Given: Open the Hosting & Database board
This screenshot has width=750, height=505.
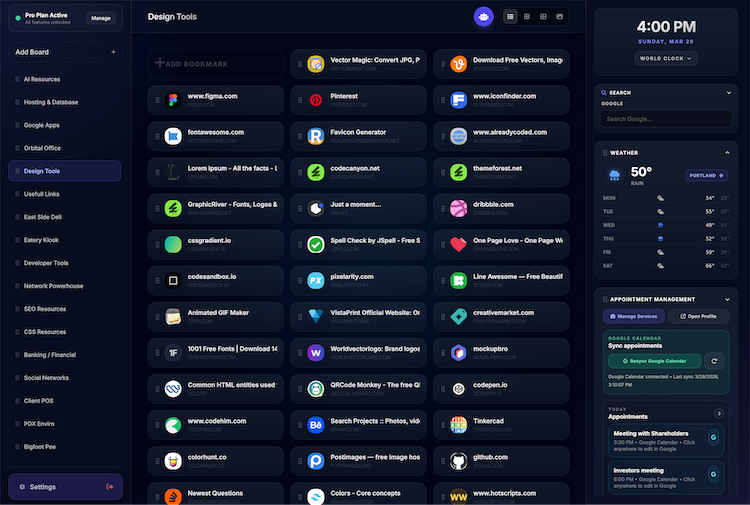Looking at the screenshot, I should click(65, 102).
